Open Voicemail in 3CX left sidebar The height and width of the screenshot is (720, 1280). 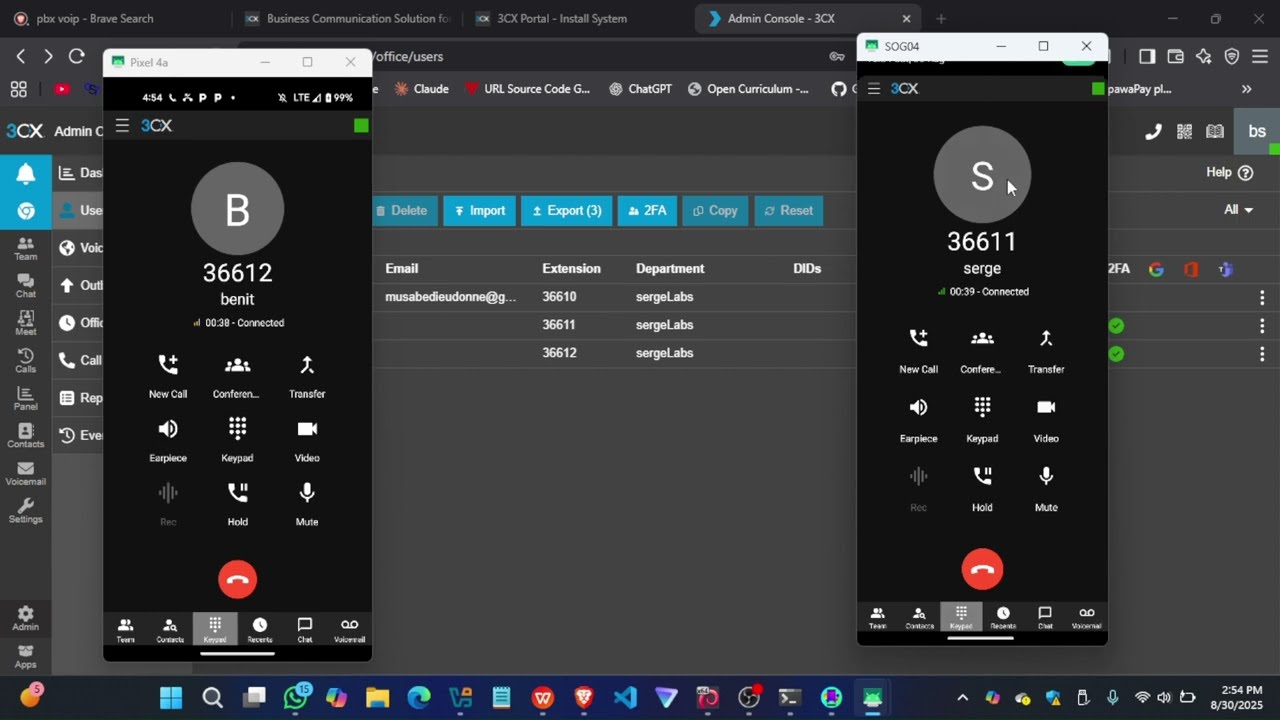point(25,473)
